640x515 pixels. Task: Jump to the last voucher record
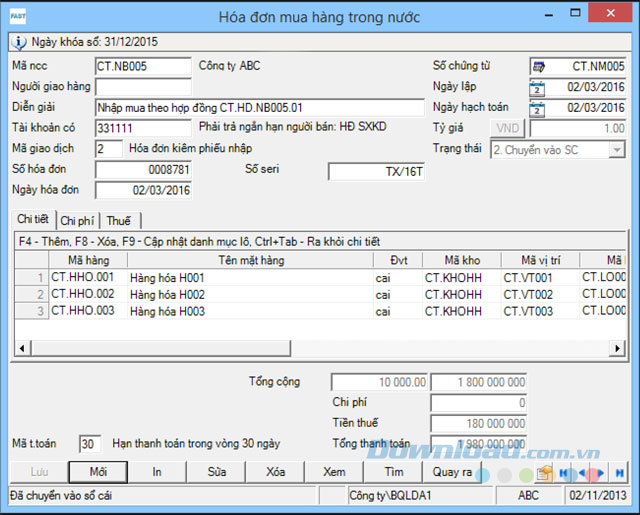(x=619, y=473)
